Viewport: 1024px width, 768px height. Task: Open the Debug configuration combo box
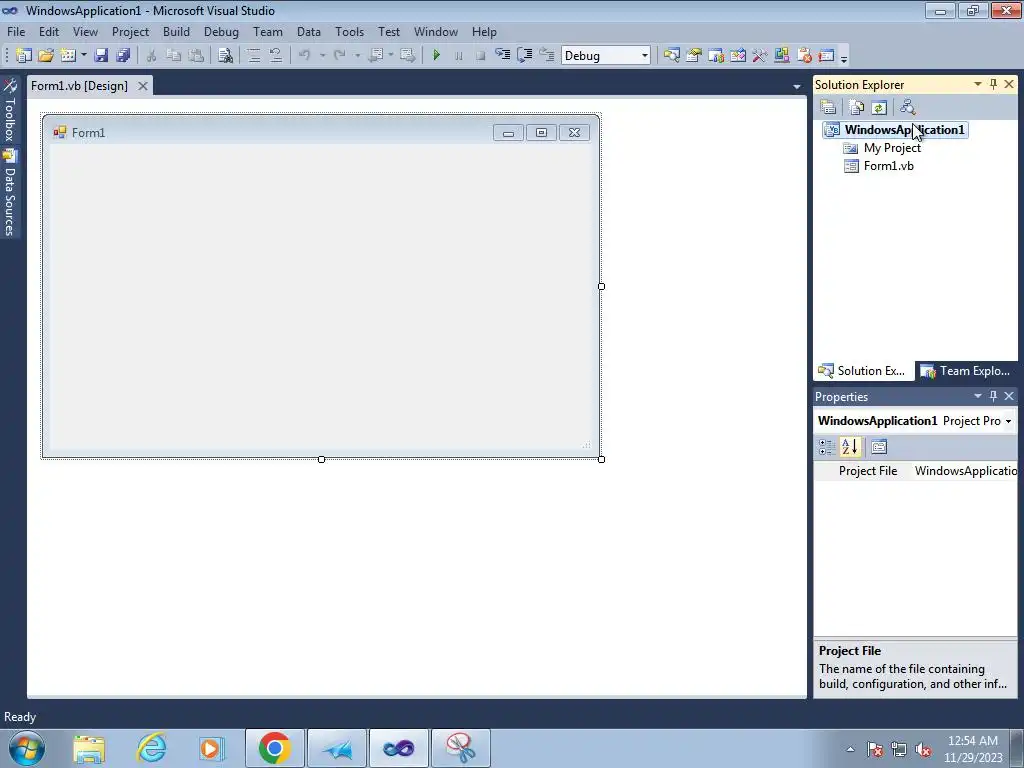605,56
